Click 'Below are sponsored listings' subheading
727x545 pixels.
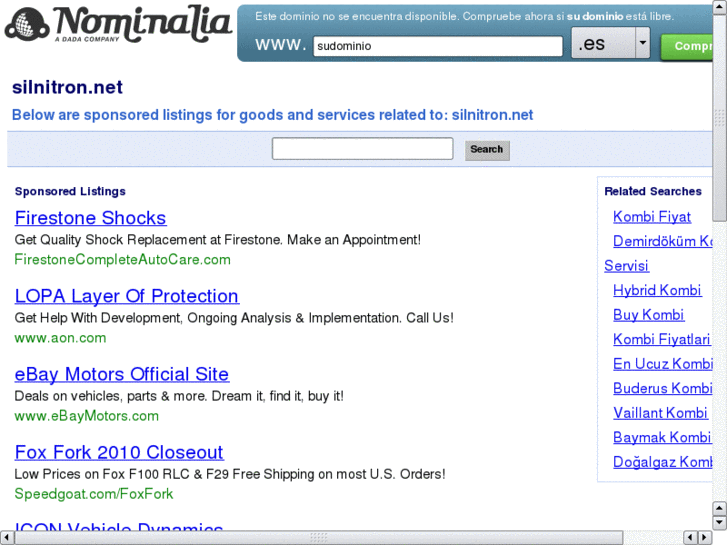273,115
